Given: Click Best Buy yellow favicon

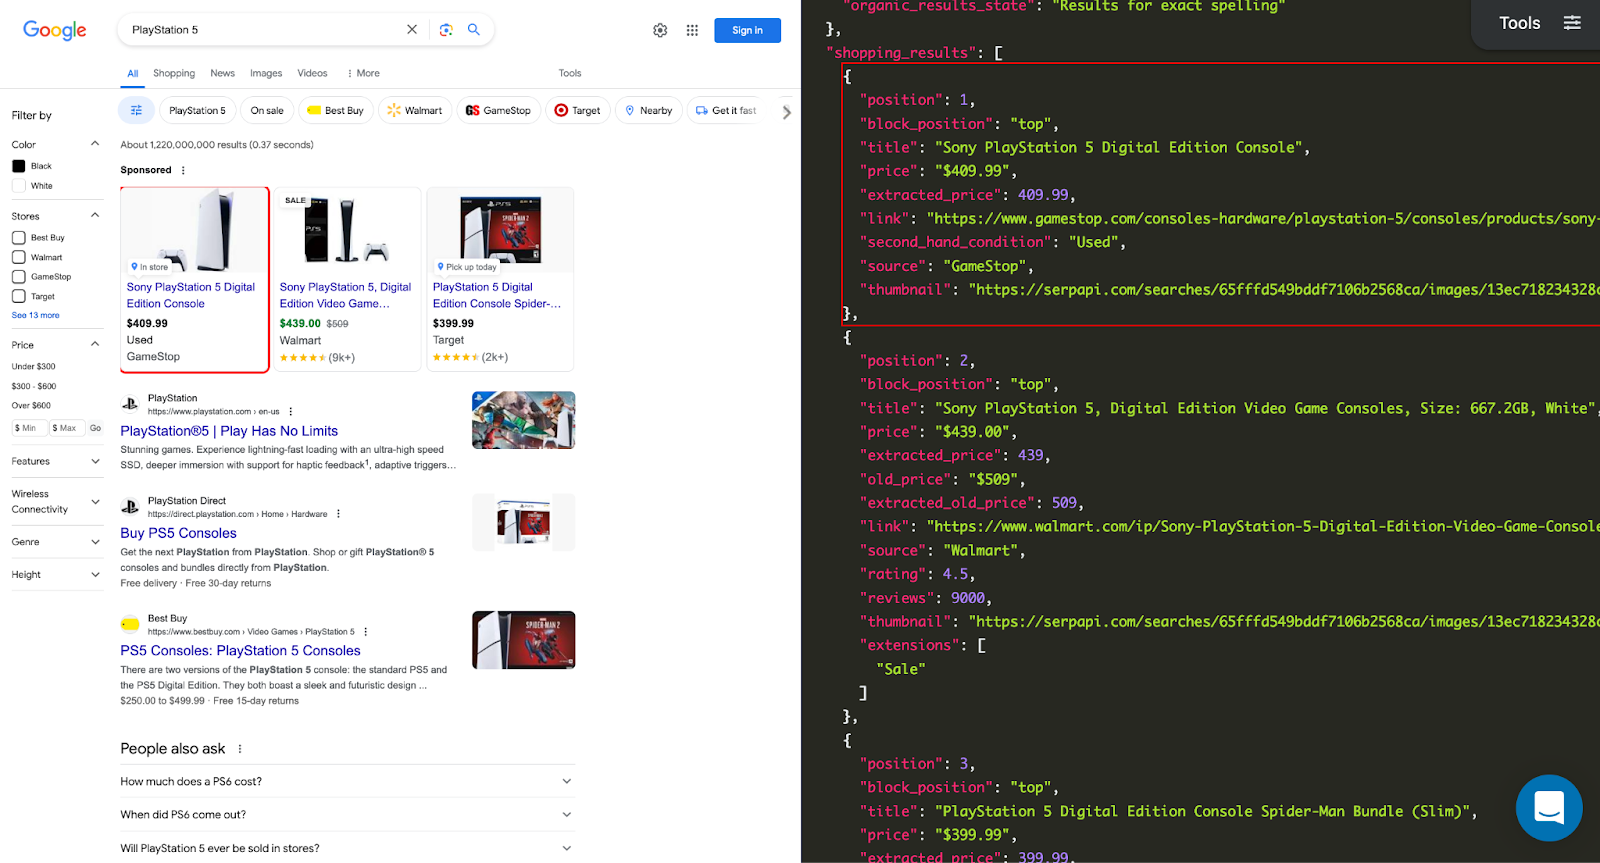Looking at the screenshot, I should [130, 625].
